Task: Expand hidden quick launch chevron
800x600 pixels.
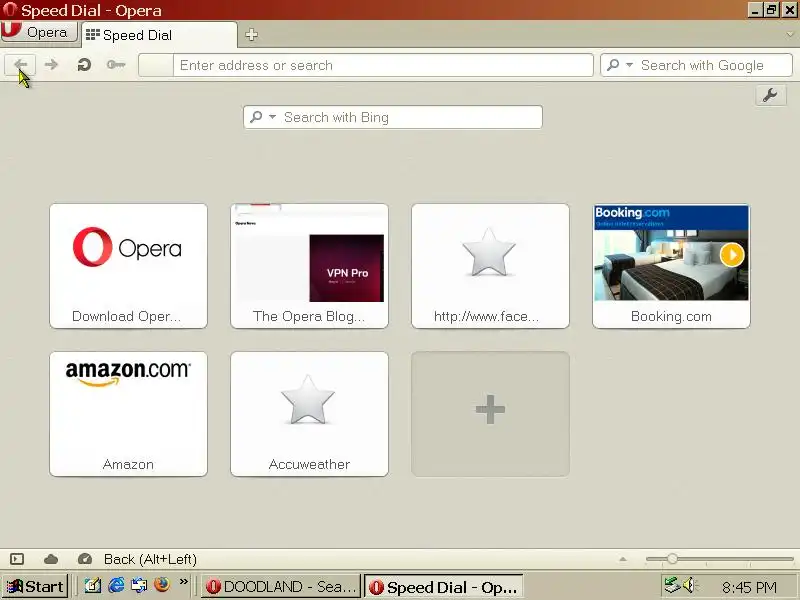Action: coord(184,582)
